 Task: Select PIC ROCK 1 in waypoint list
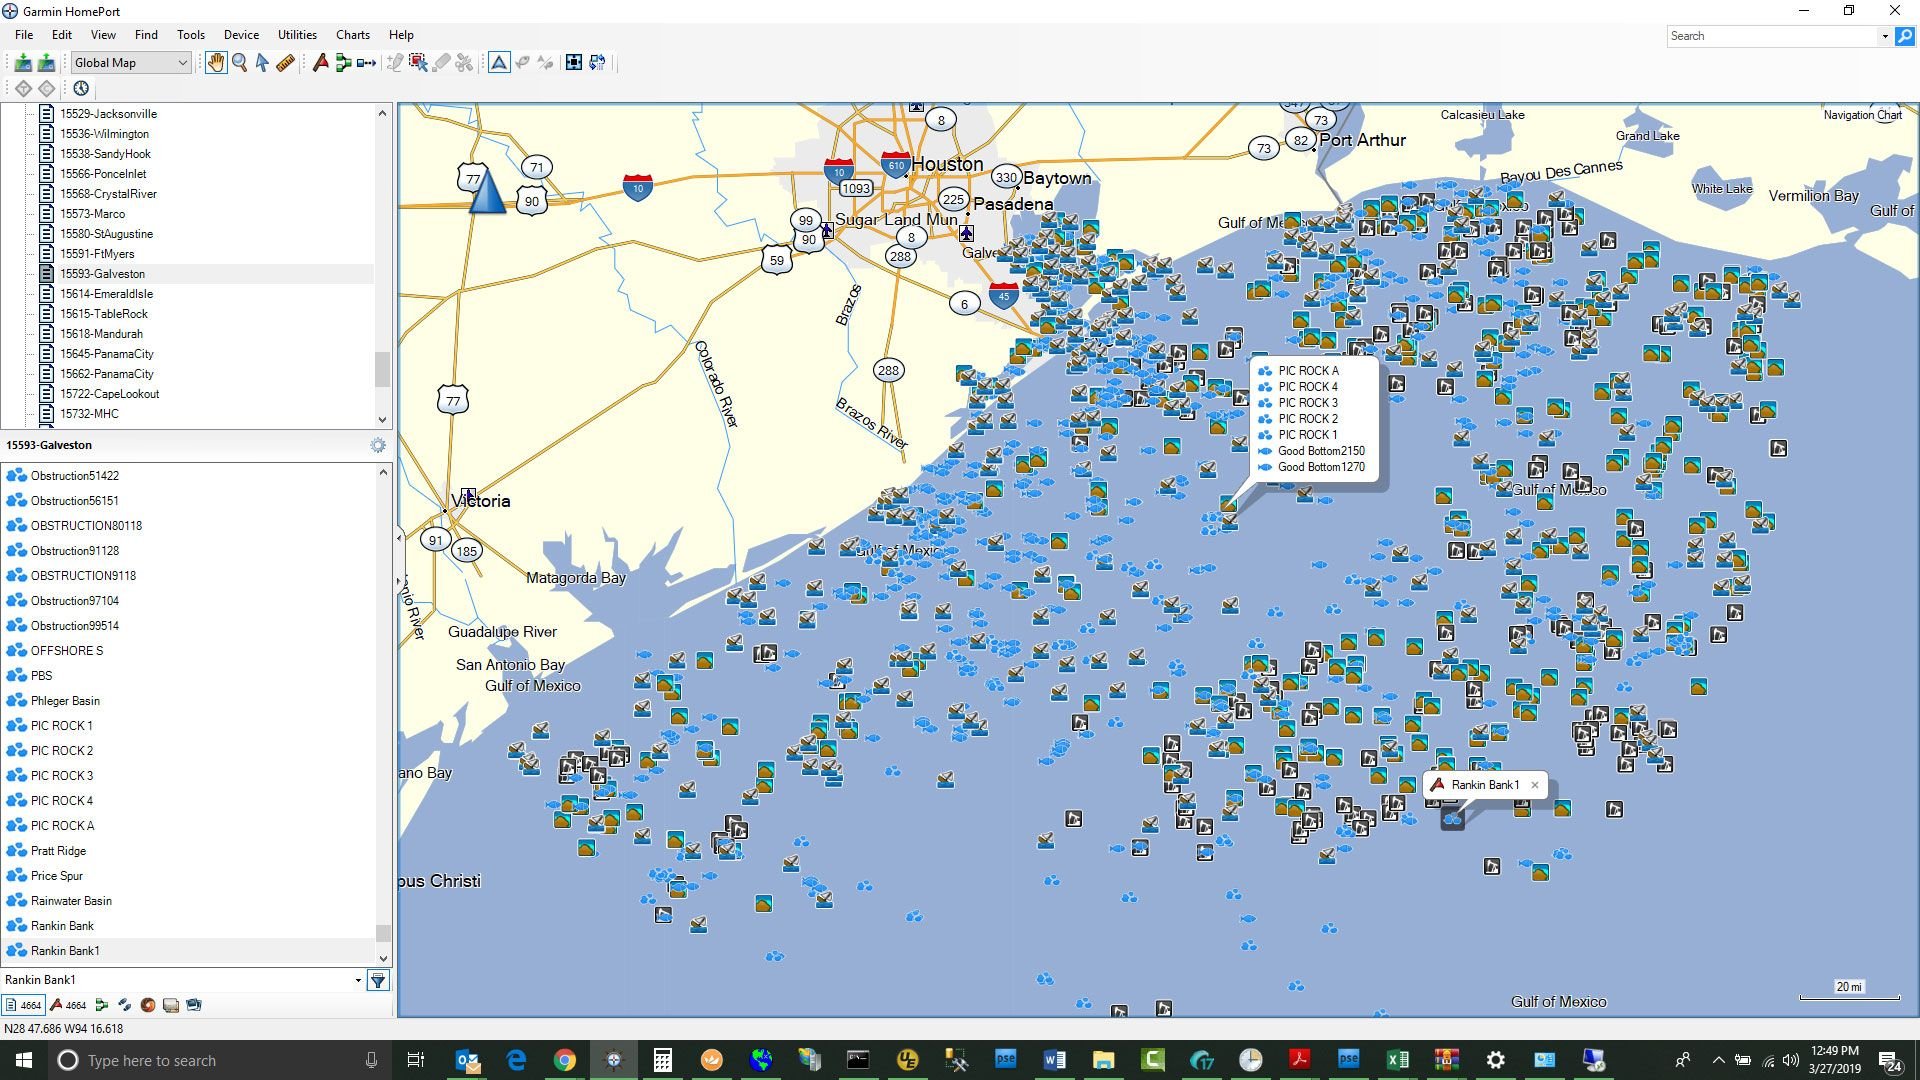click(62, 726)
